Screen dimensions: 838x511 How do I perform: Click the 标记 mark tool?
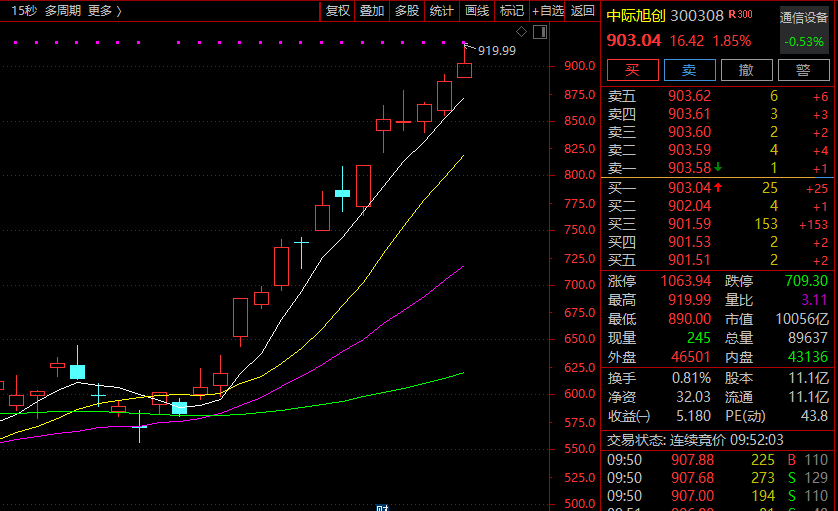[x=512, y=11]
